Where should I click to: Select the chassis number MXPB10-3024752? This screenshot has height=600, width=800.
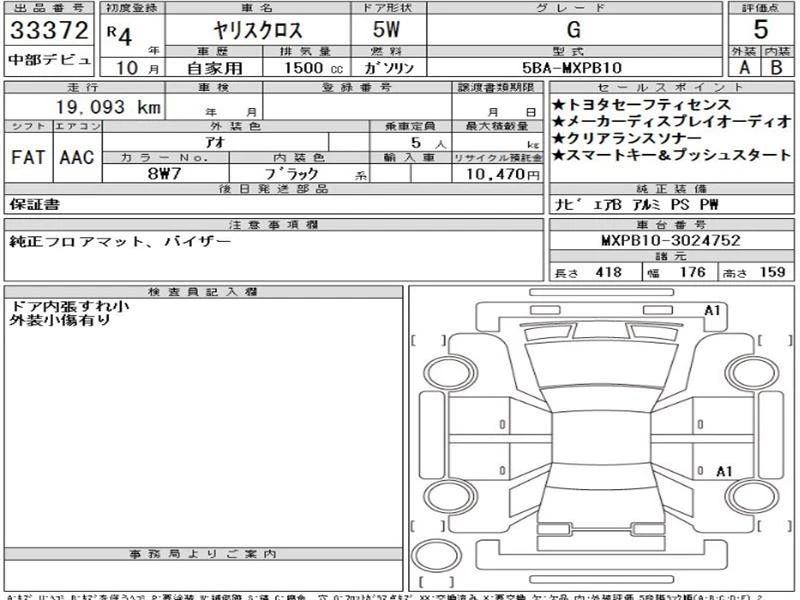pos(670,241)
